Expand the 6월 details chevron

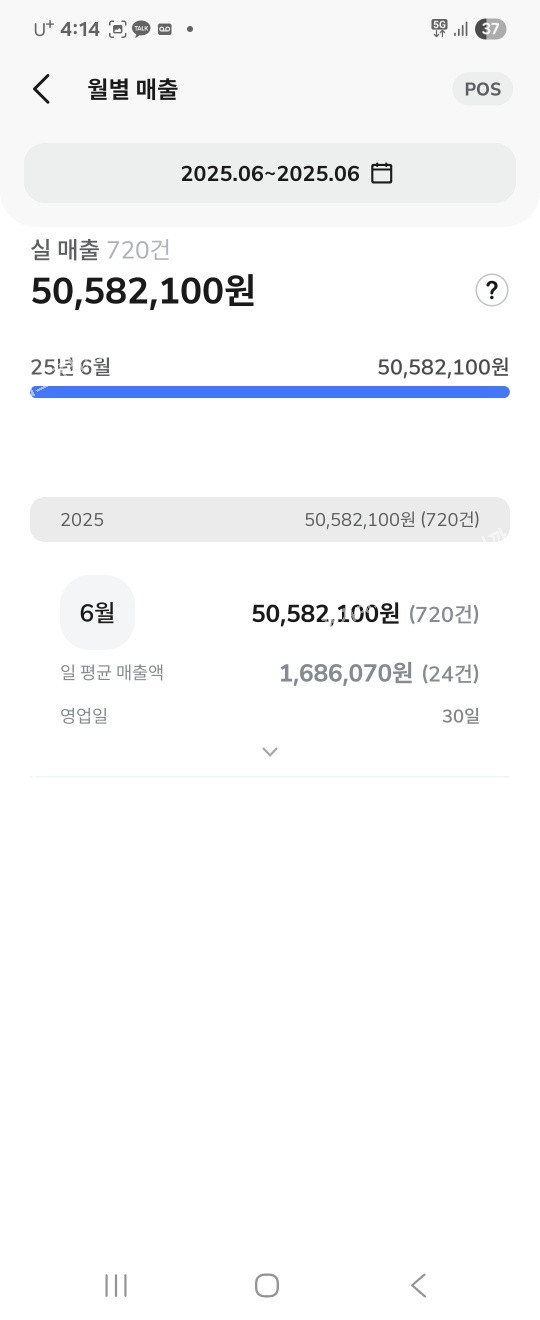click(269, 751)
